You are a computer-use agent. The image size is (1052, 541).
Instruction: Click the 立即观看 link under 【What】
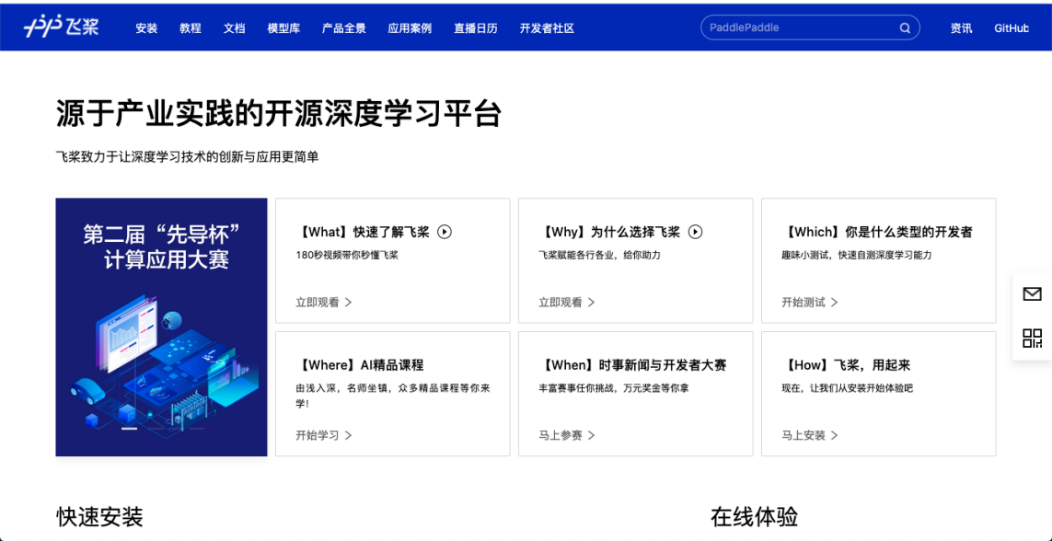323,302
